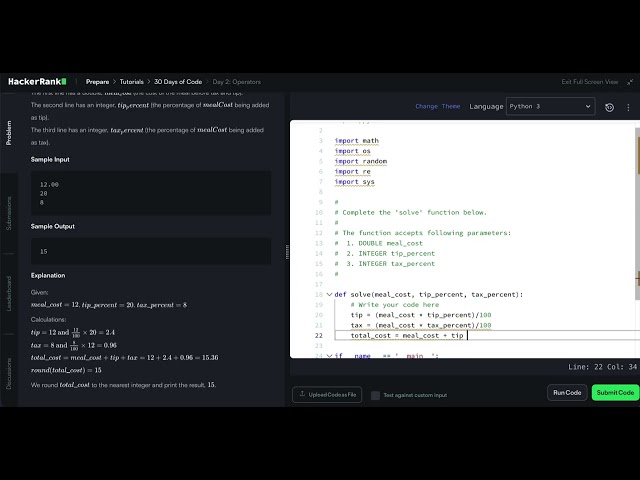Click the tax = calculation code line
Image resolution: width=640 pixels, height=480 pixels.
click(x=421, y=325)
